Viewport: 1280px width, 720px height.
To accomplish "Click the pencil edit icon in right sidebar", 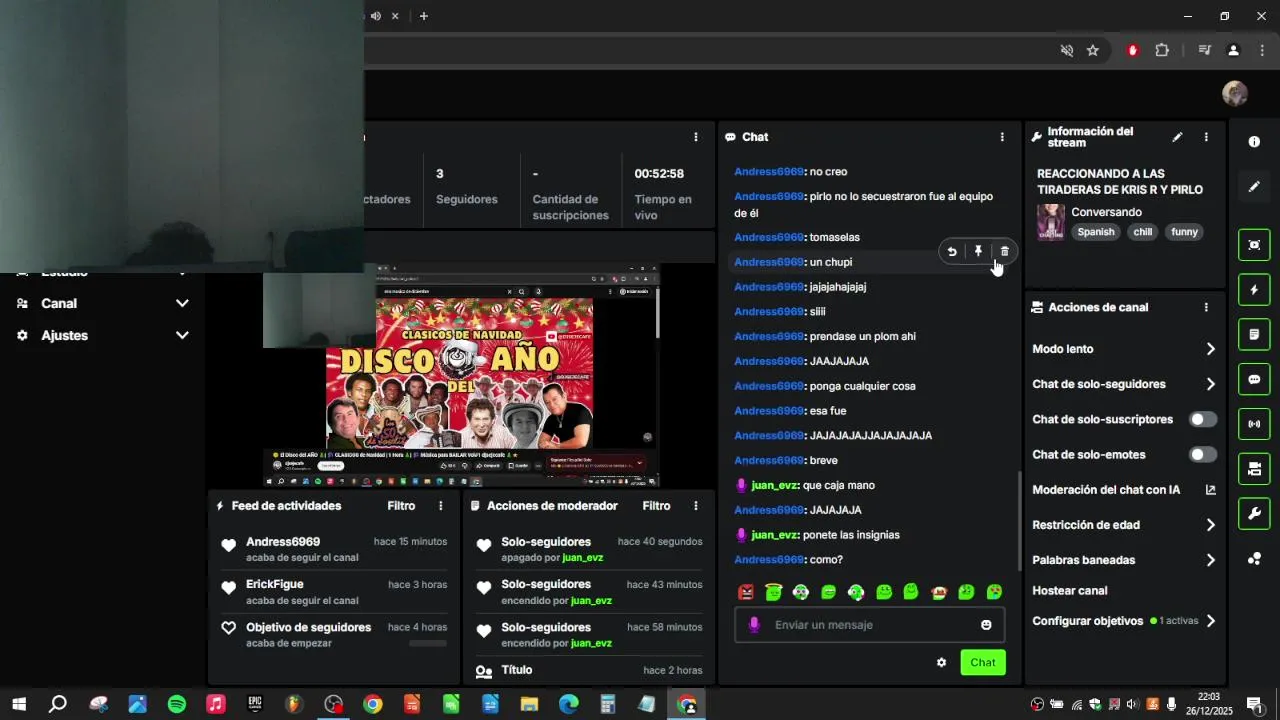I will 1254,187.
